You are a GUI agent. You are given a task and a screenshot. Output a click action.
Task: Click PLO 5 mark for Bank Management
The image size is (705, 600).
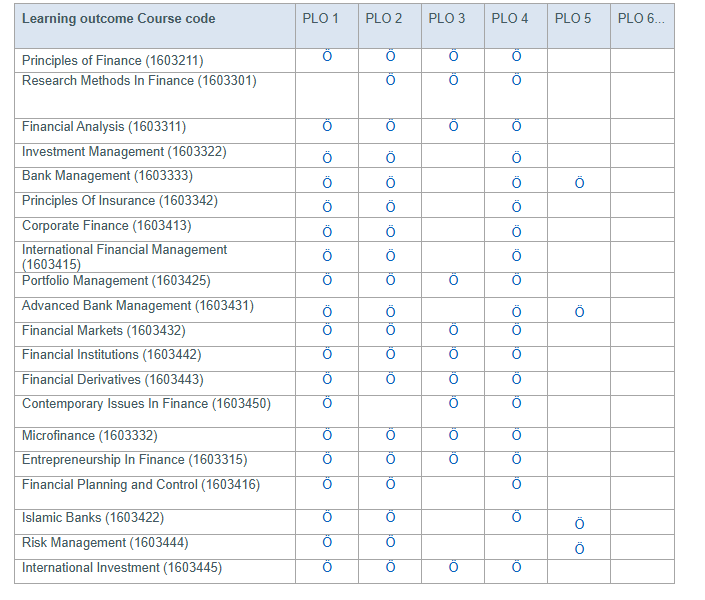coord(580,183)
